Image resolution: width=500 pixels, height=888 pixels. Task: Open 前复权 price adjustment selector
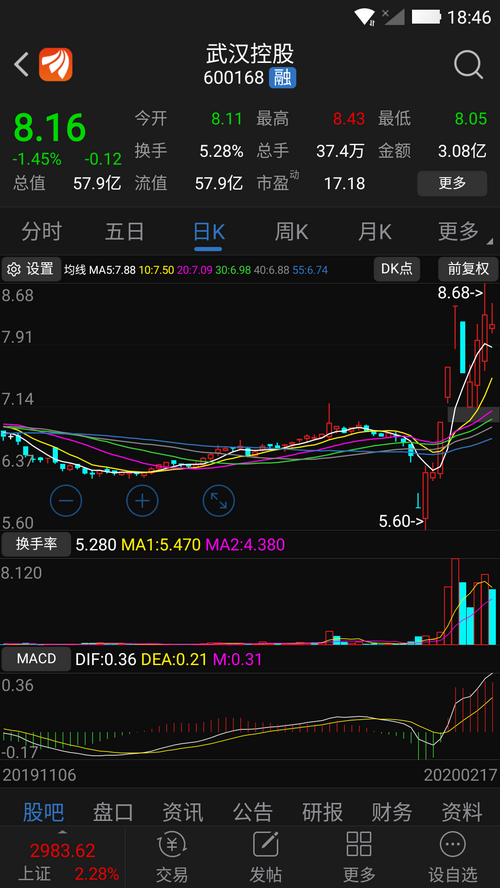(468, 269)
